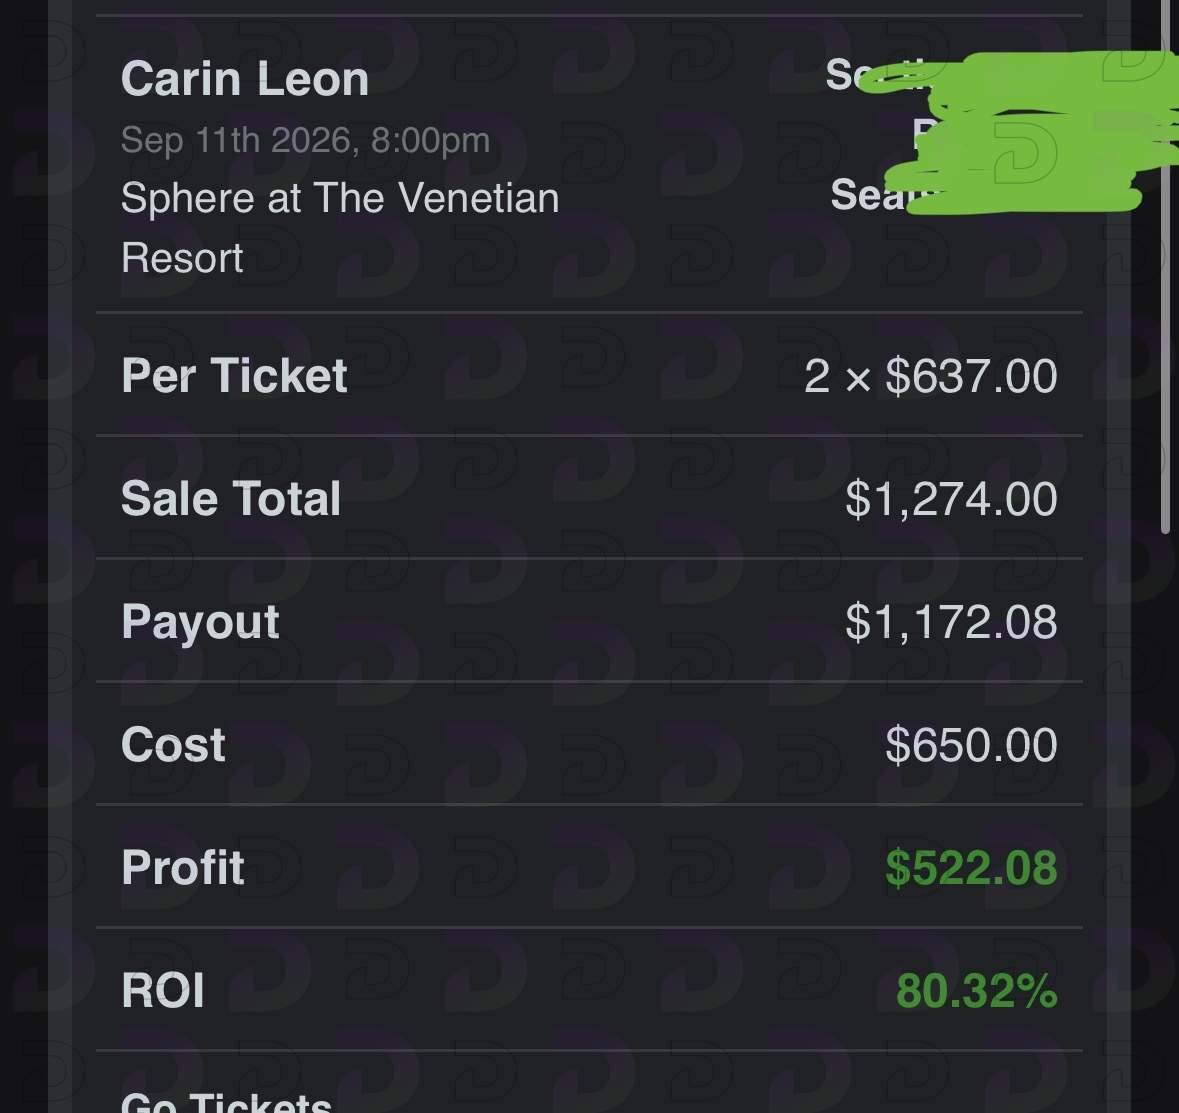Select the Per Ticket label
The image size is (1179, 1113).
234,375
